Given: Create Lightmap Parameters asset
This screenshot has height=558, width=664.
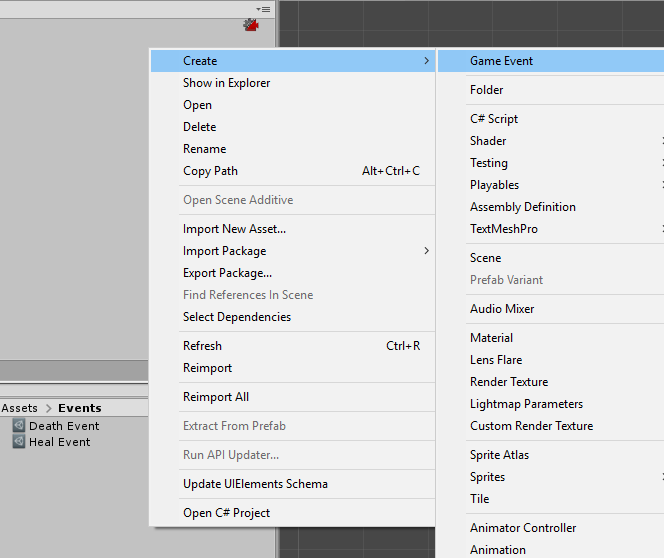Looking at the screenshot, I should tap(551, 404).
